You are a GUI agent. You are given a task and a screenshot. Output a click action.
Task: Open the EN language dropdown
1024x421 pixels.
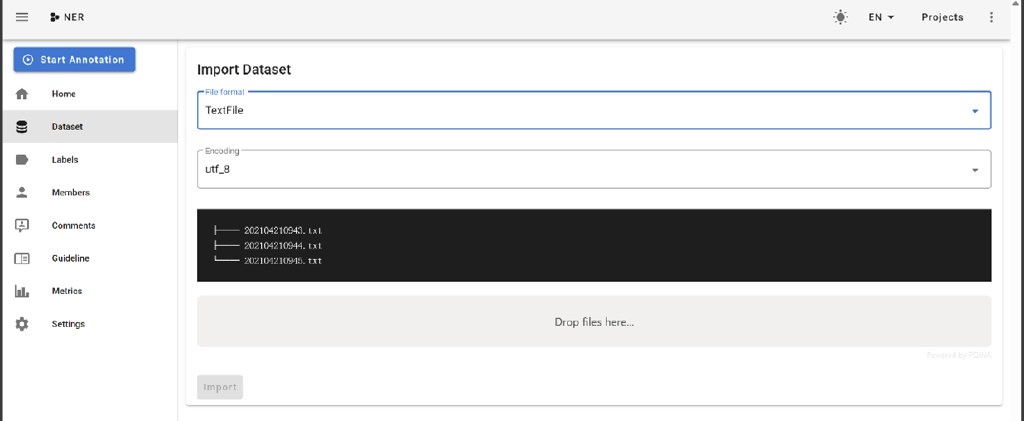point(880,17)
